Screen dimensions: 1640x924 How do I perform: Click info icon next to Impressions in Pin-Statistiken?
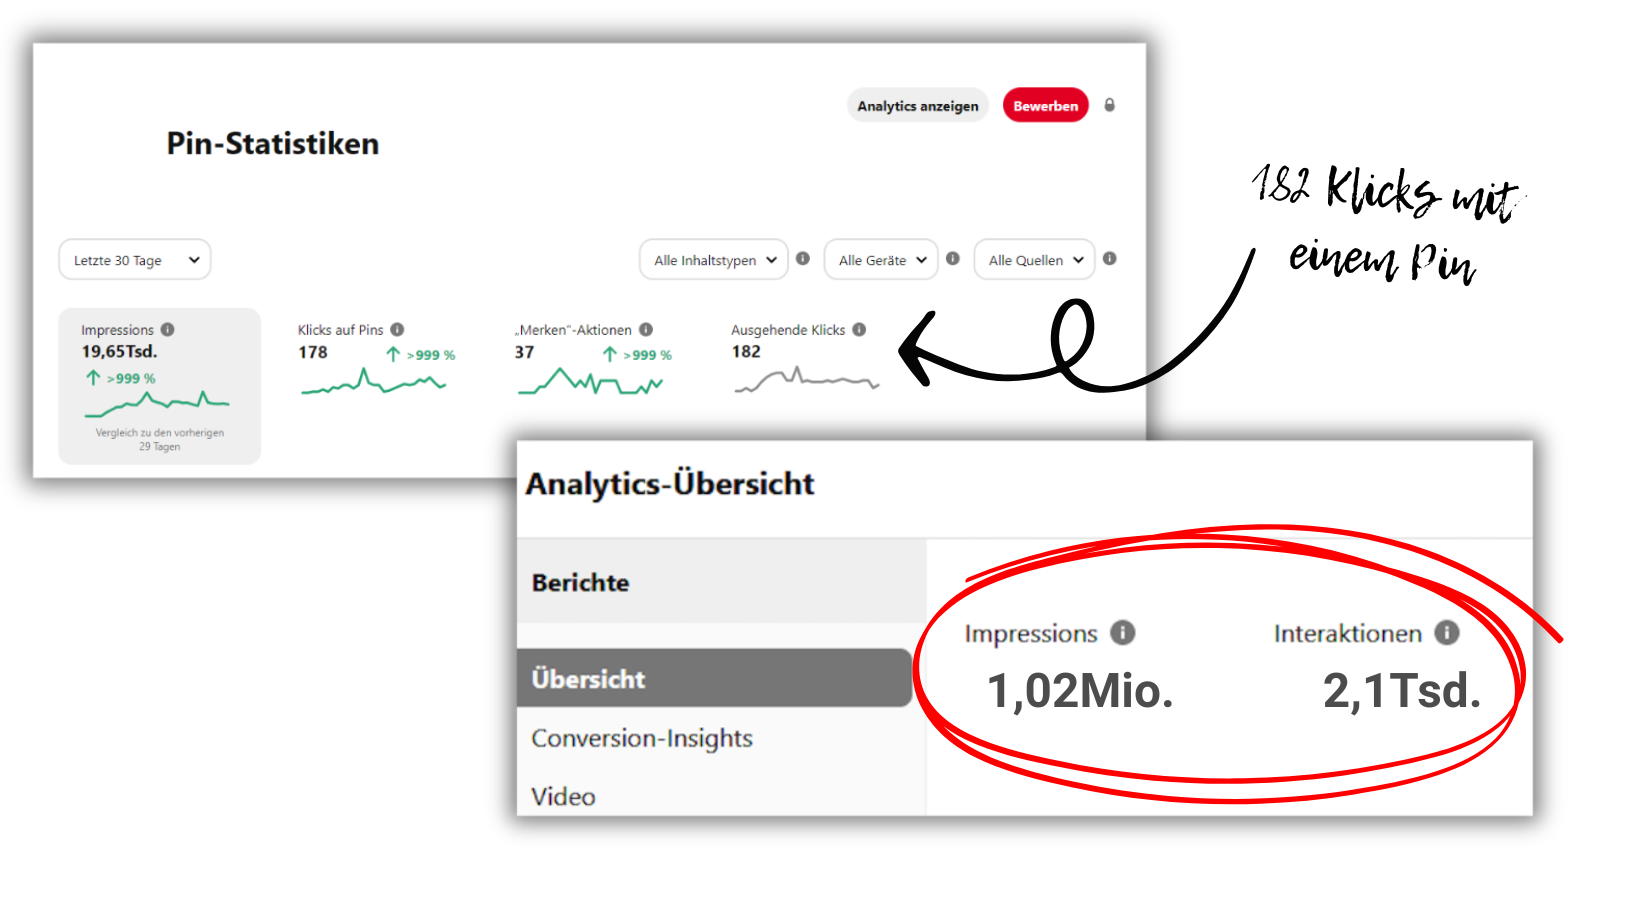pos(168,329)
